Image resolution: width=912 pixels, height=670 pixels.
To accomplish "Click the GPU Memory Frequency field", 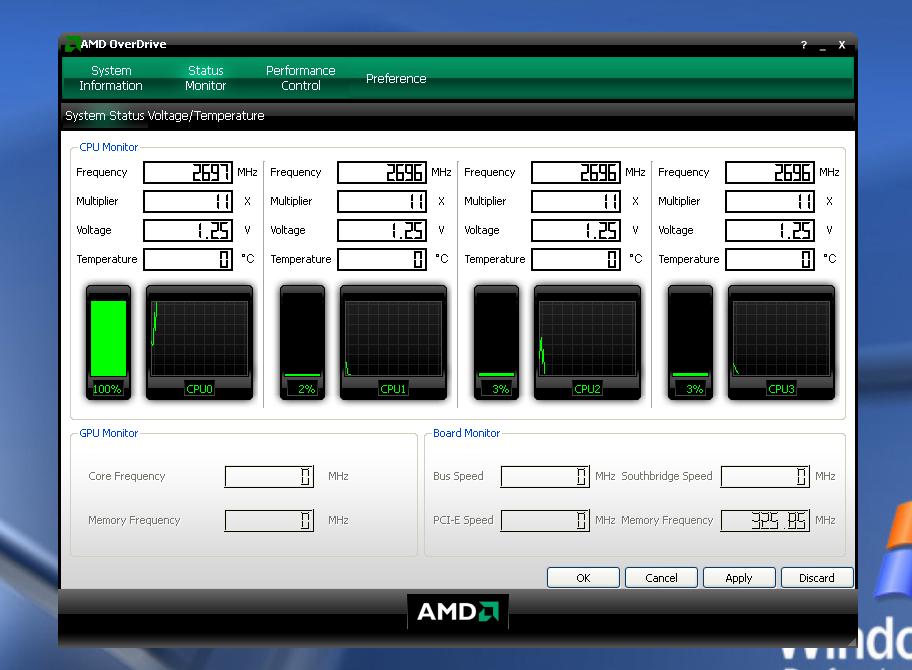I will coord(269,521).
